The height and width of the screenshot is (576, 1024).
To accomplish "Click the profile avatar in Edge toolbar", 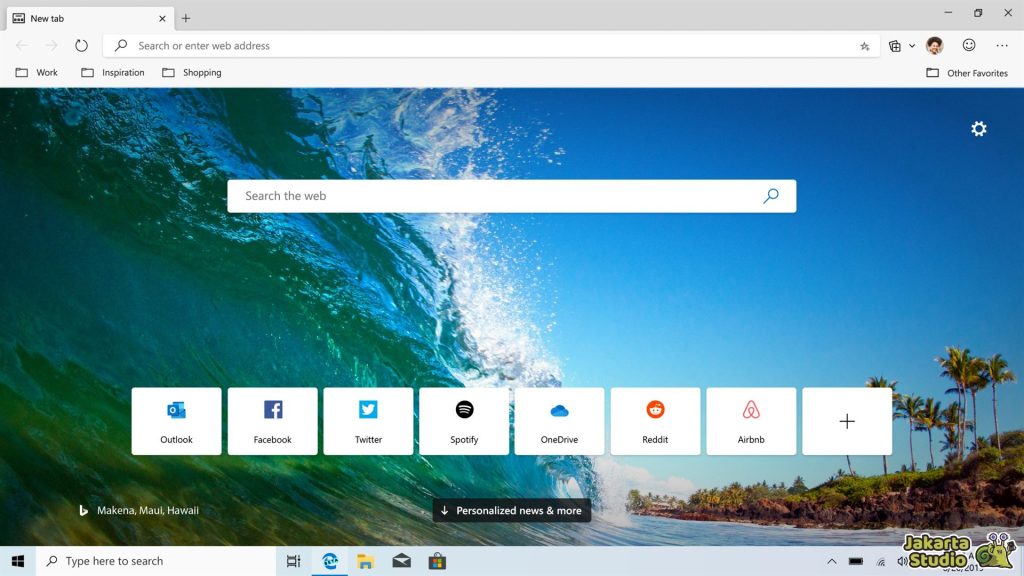I will [x=934, y=45].
